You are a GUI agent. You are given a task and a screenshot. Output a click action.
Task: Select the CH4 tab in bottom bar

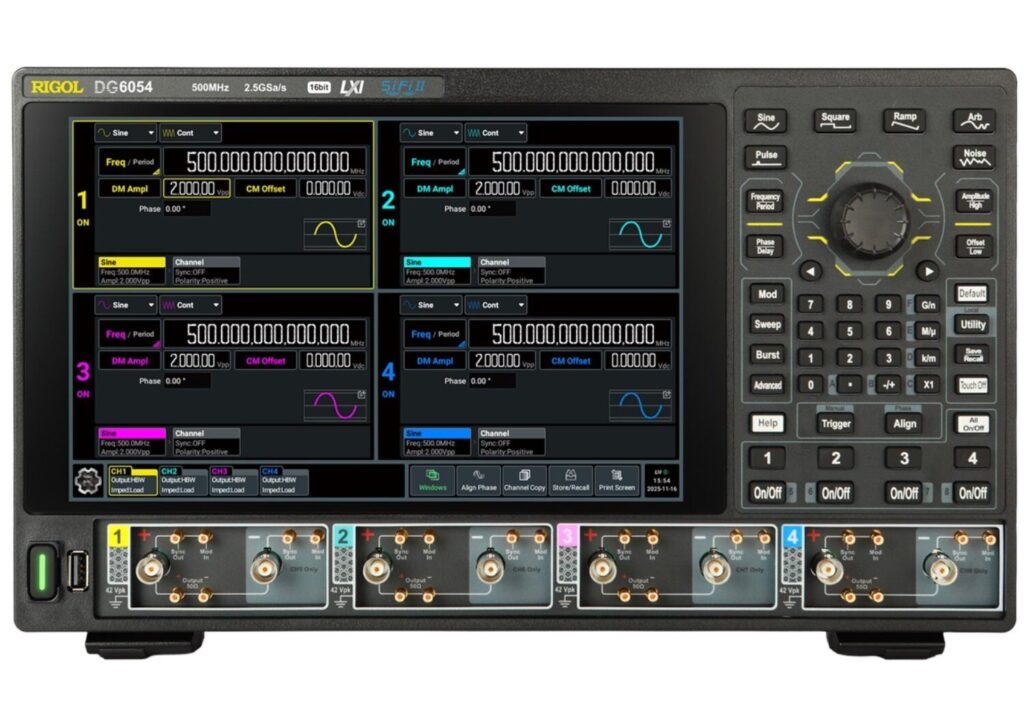284,480
